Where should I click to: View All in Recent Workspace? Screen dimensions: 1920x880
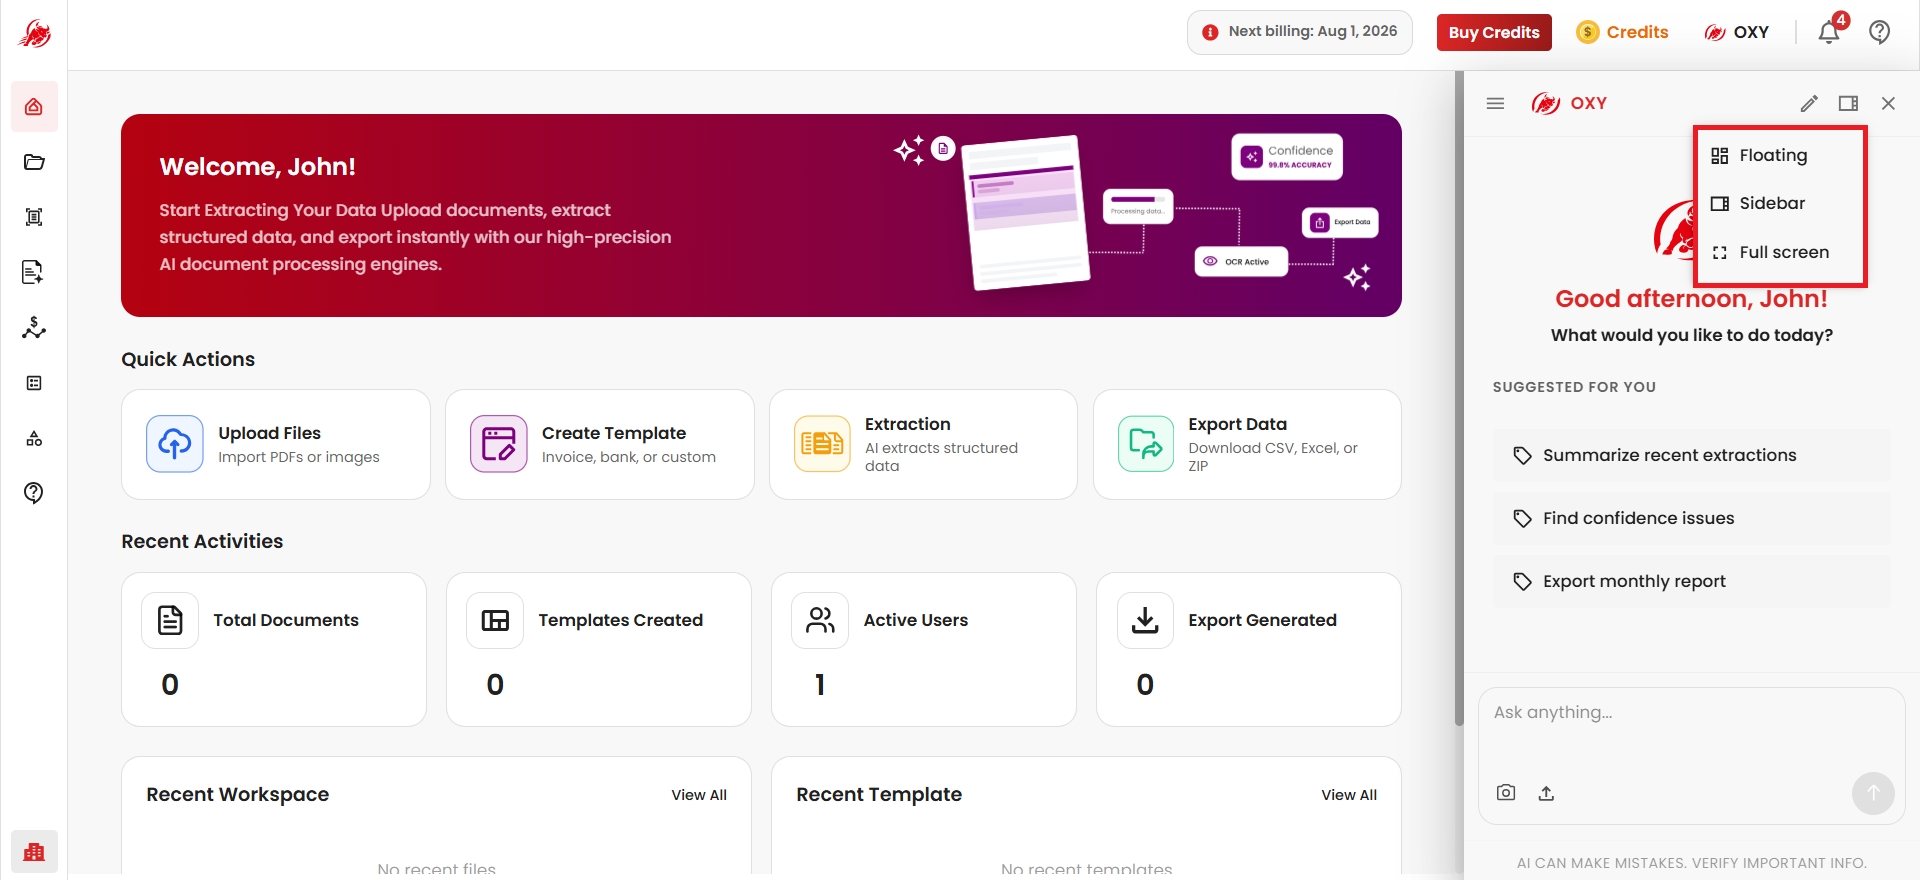click(699, 795)
